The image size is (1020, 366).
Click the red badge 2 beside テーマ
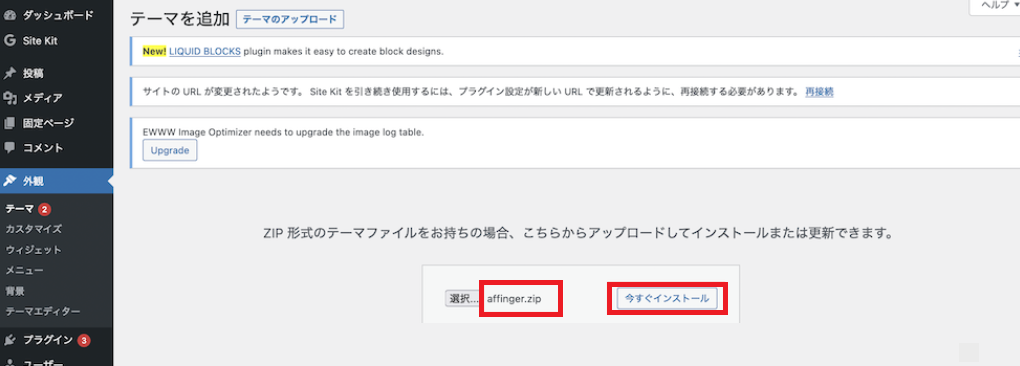pyautogui.click(x=44, y=209)
